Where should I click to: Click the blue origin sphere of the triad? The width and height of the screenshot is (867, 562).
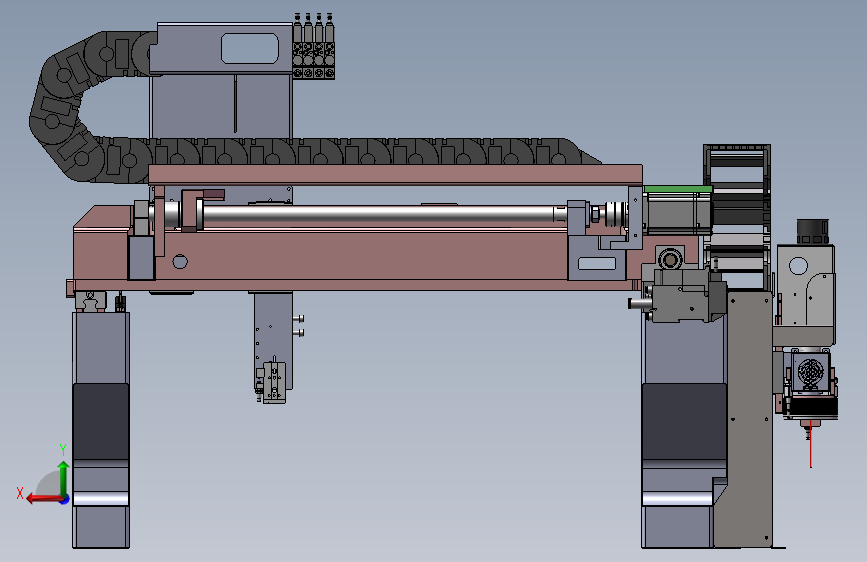(65, 499)
